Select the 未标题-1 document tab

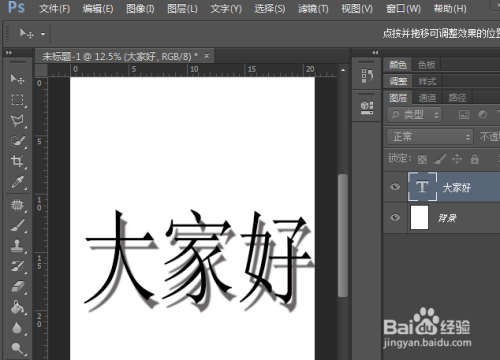tap(119, 56)
